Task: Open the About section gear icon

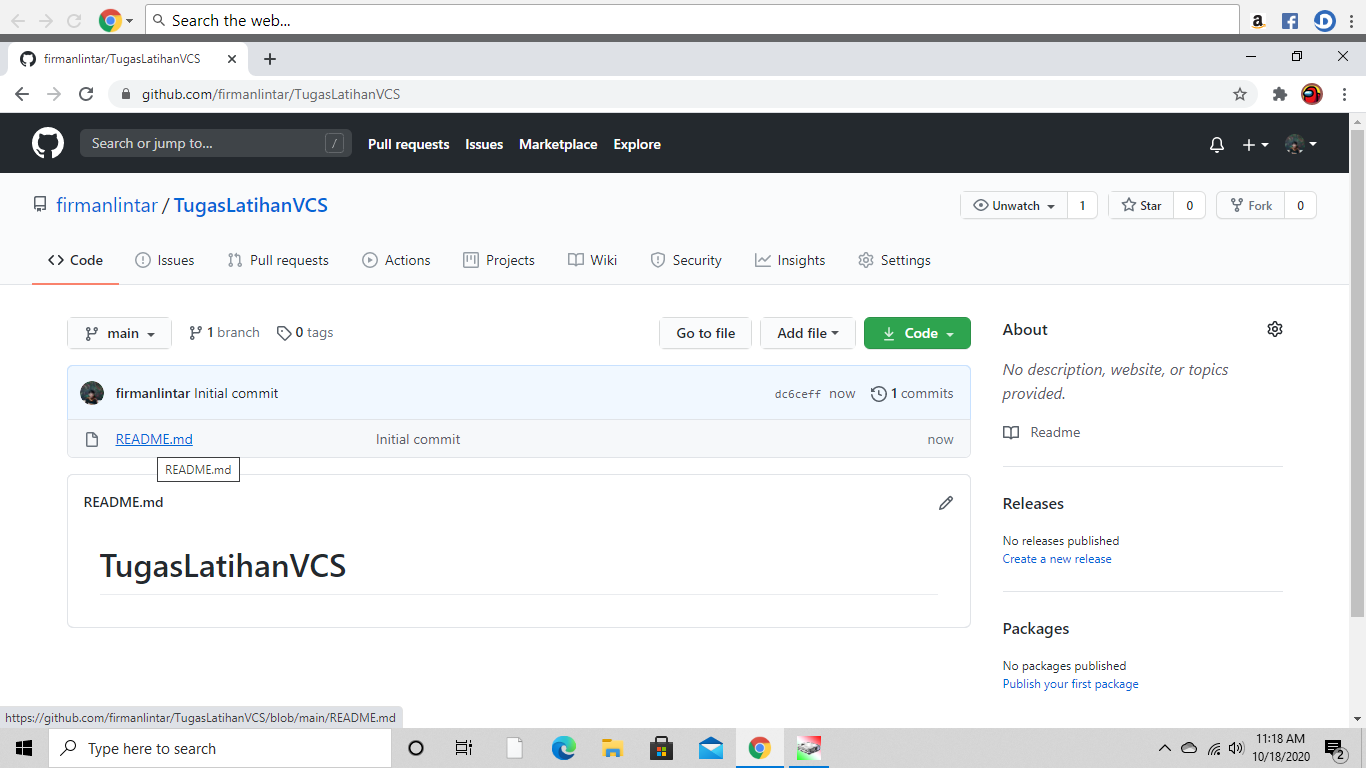Action: click(x=1275, y=329)
